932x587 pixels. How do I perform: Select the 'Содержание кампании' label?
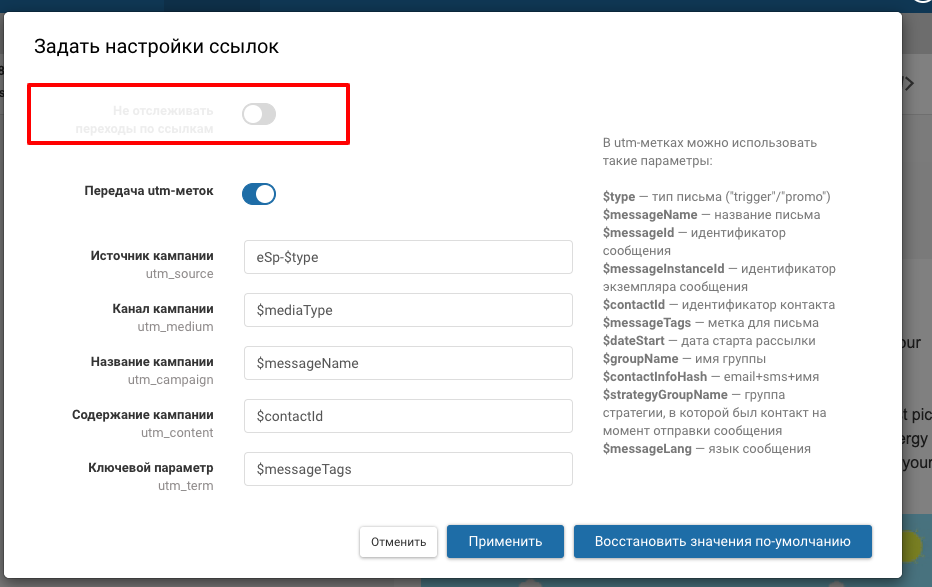click(x=143, y=415)
